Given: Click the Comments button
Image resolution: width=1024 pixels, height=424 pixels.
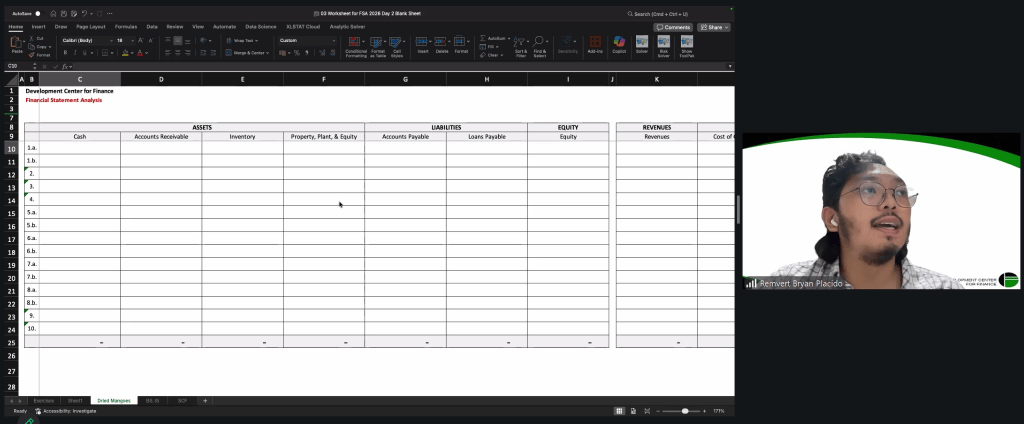Looking at the screenshot, I should tap(673, 27).
